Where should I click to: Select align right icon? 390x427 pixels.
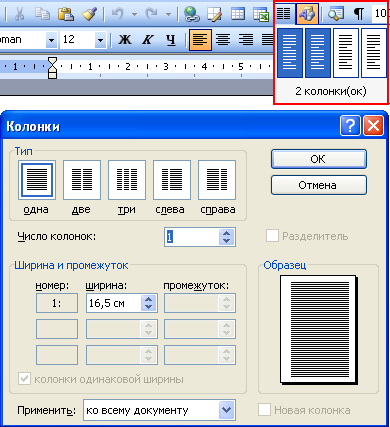[246, 40]
